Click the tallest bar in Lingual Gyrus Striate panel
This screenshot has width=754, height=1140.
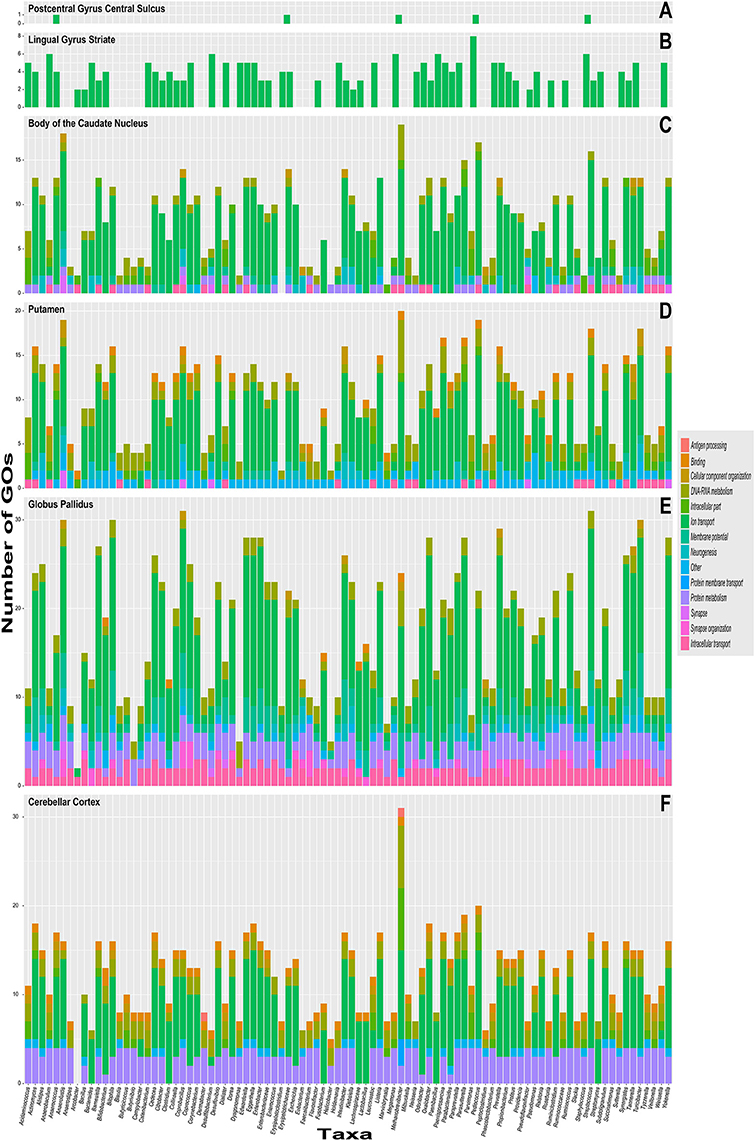[x=473, y=71]
